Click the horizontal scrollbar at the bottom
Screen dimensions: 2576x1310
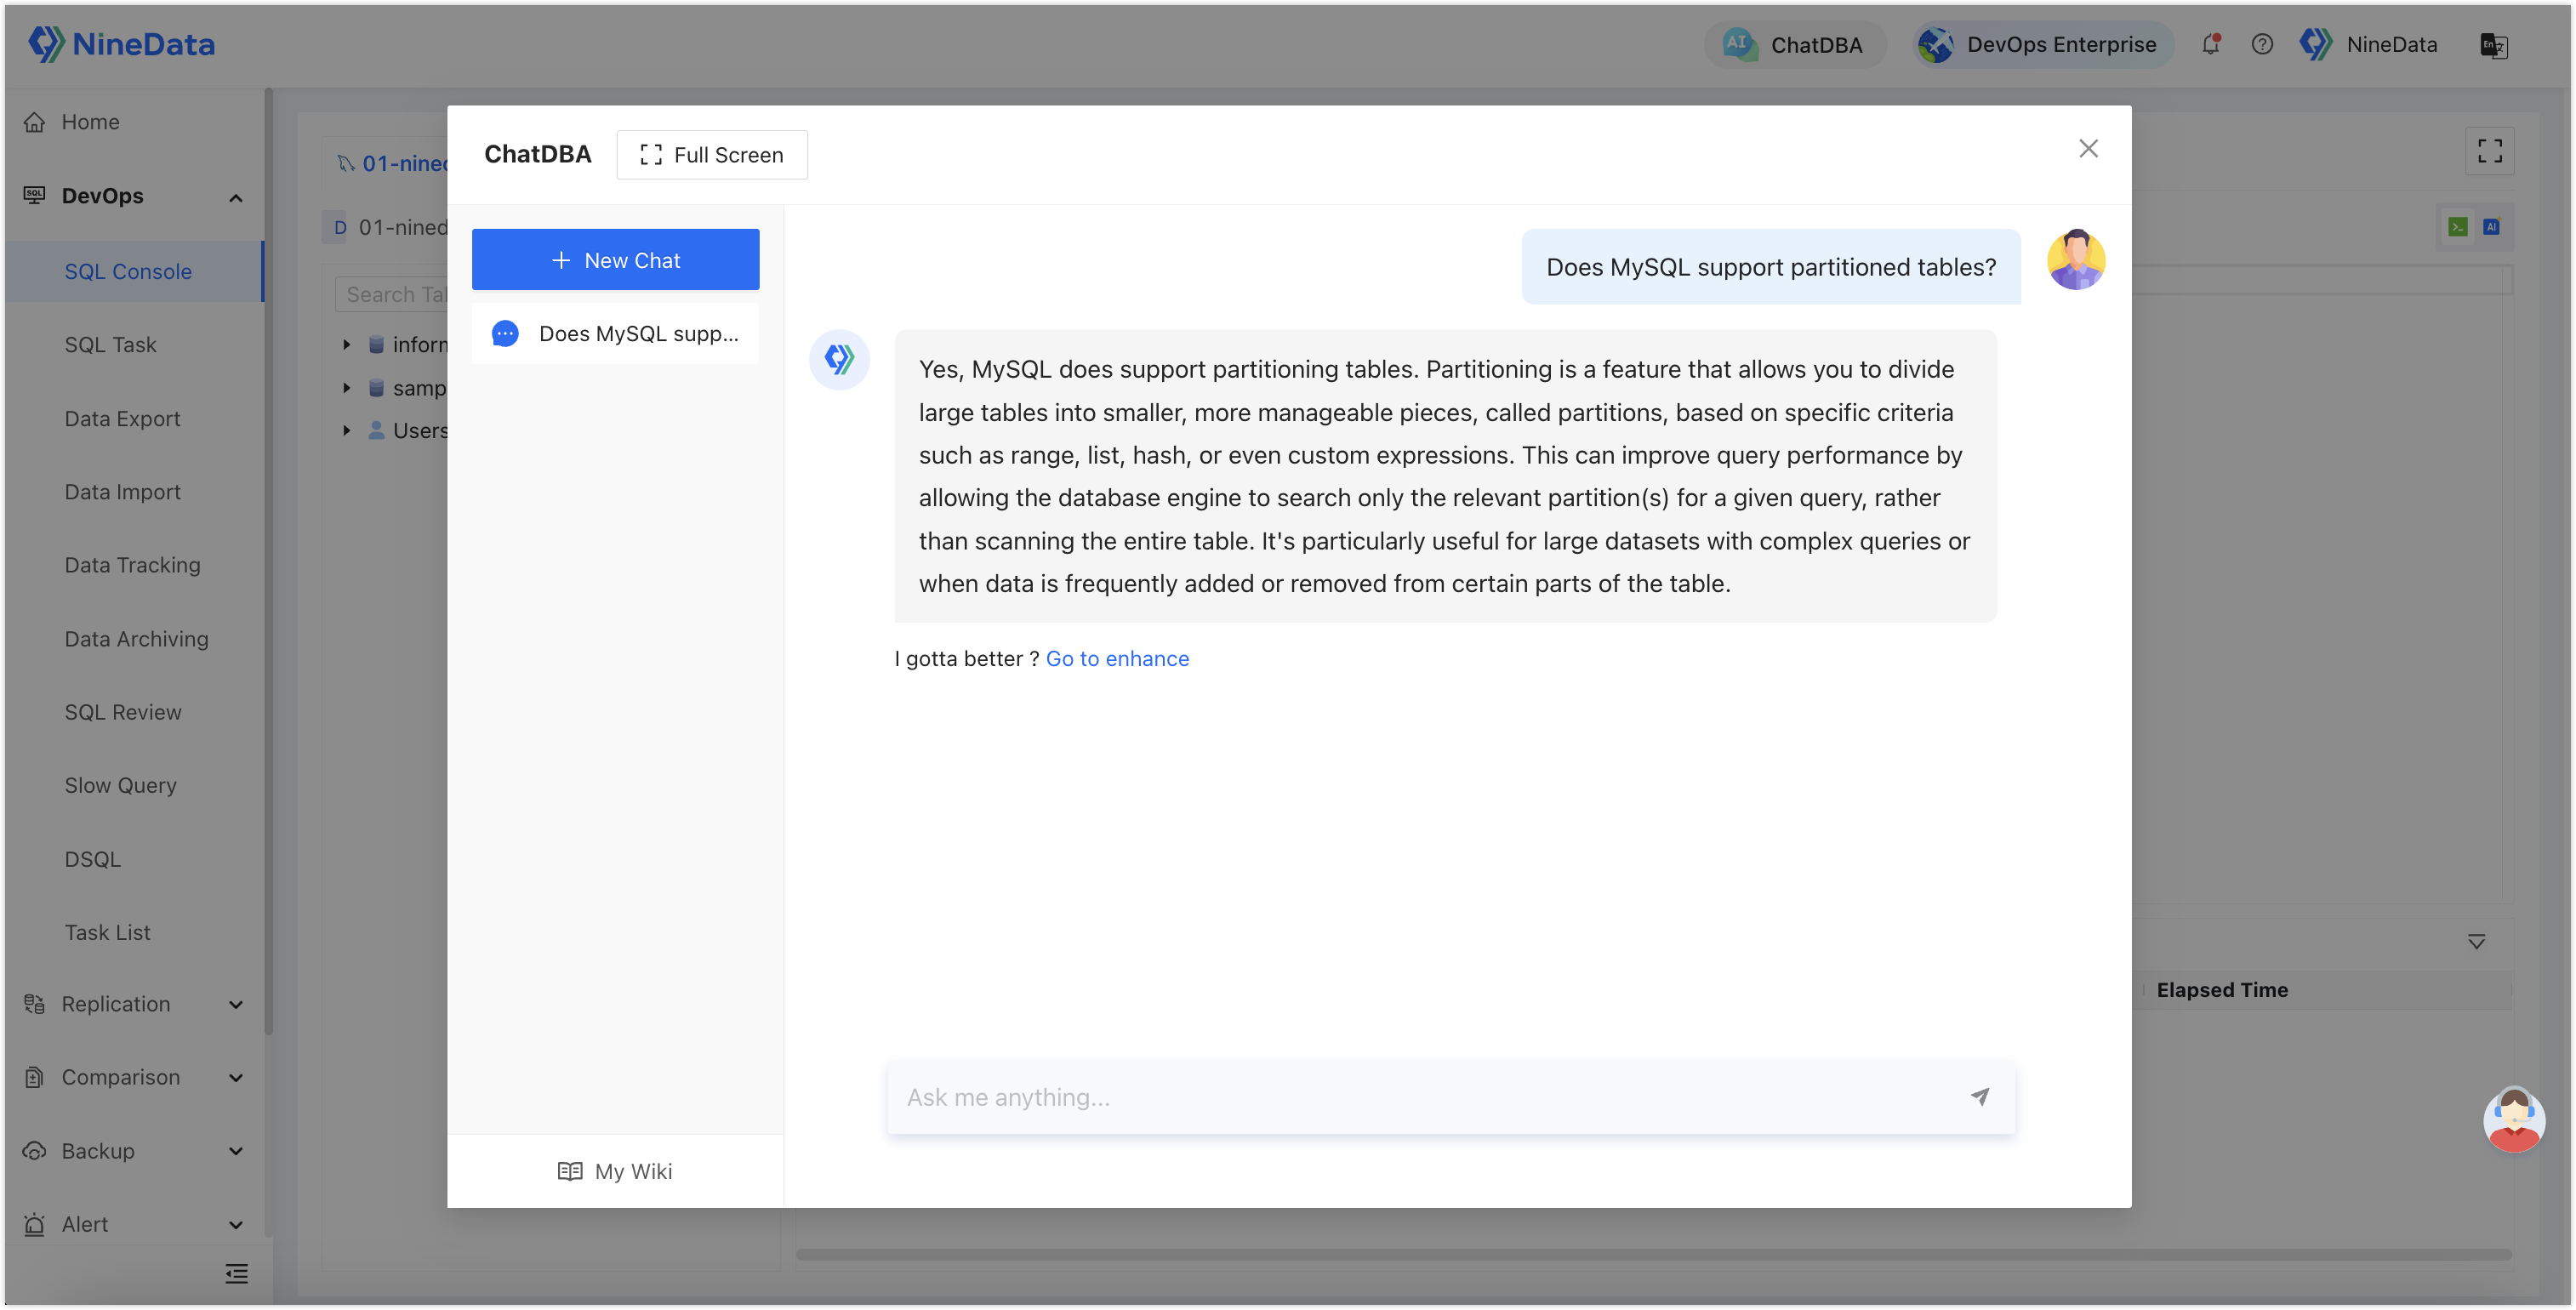click(x=1654, y=1254)
